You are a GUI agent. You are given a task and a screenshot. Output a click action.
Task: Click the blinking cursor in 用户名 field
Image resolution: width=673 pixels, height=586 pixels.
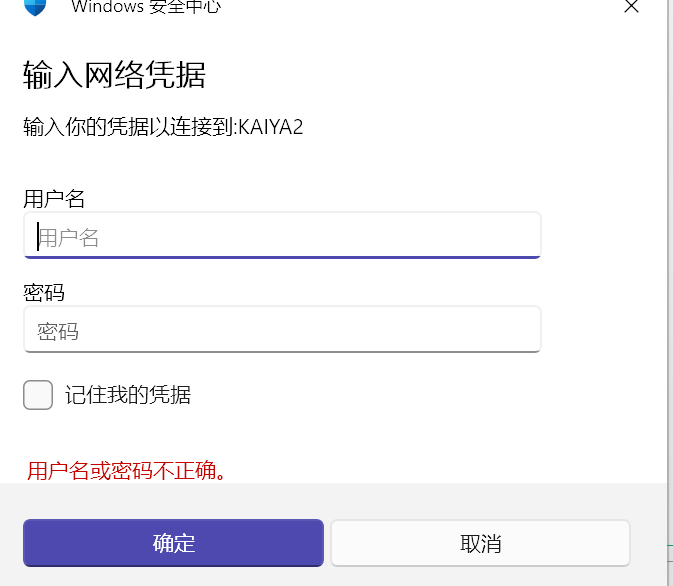coord(38,236)
